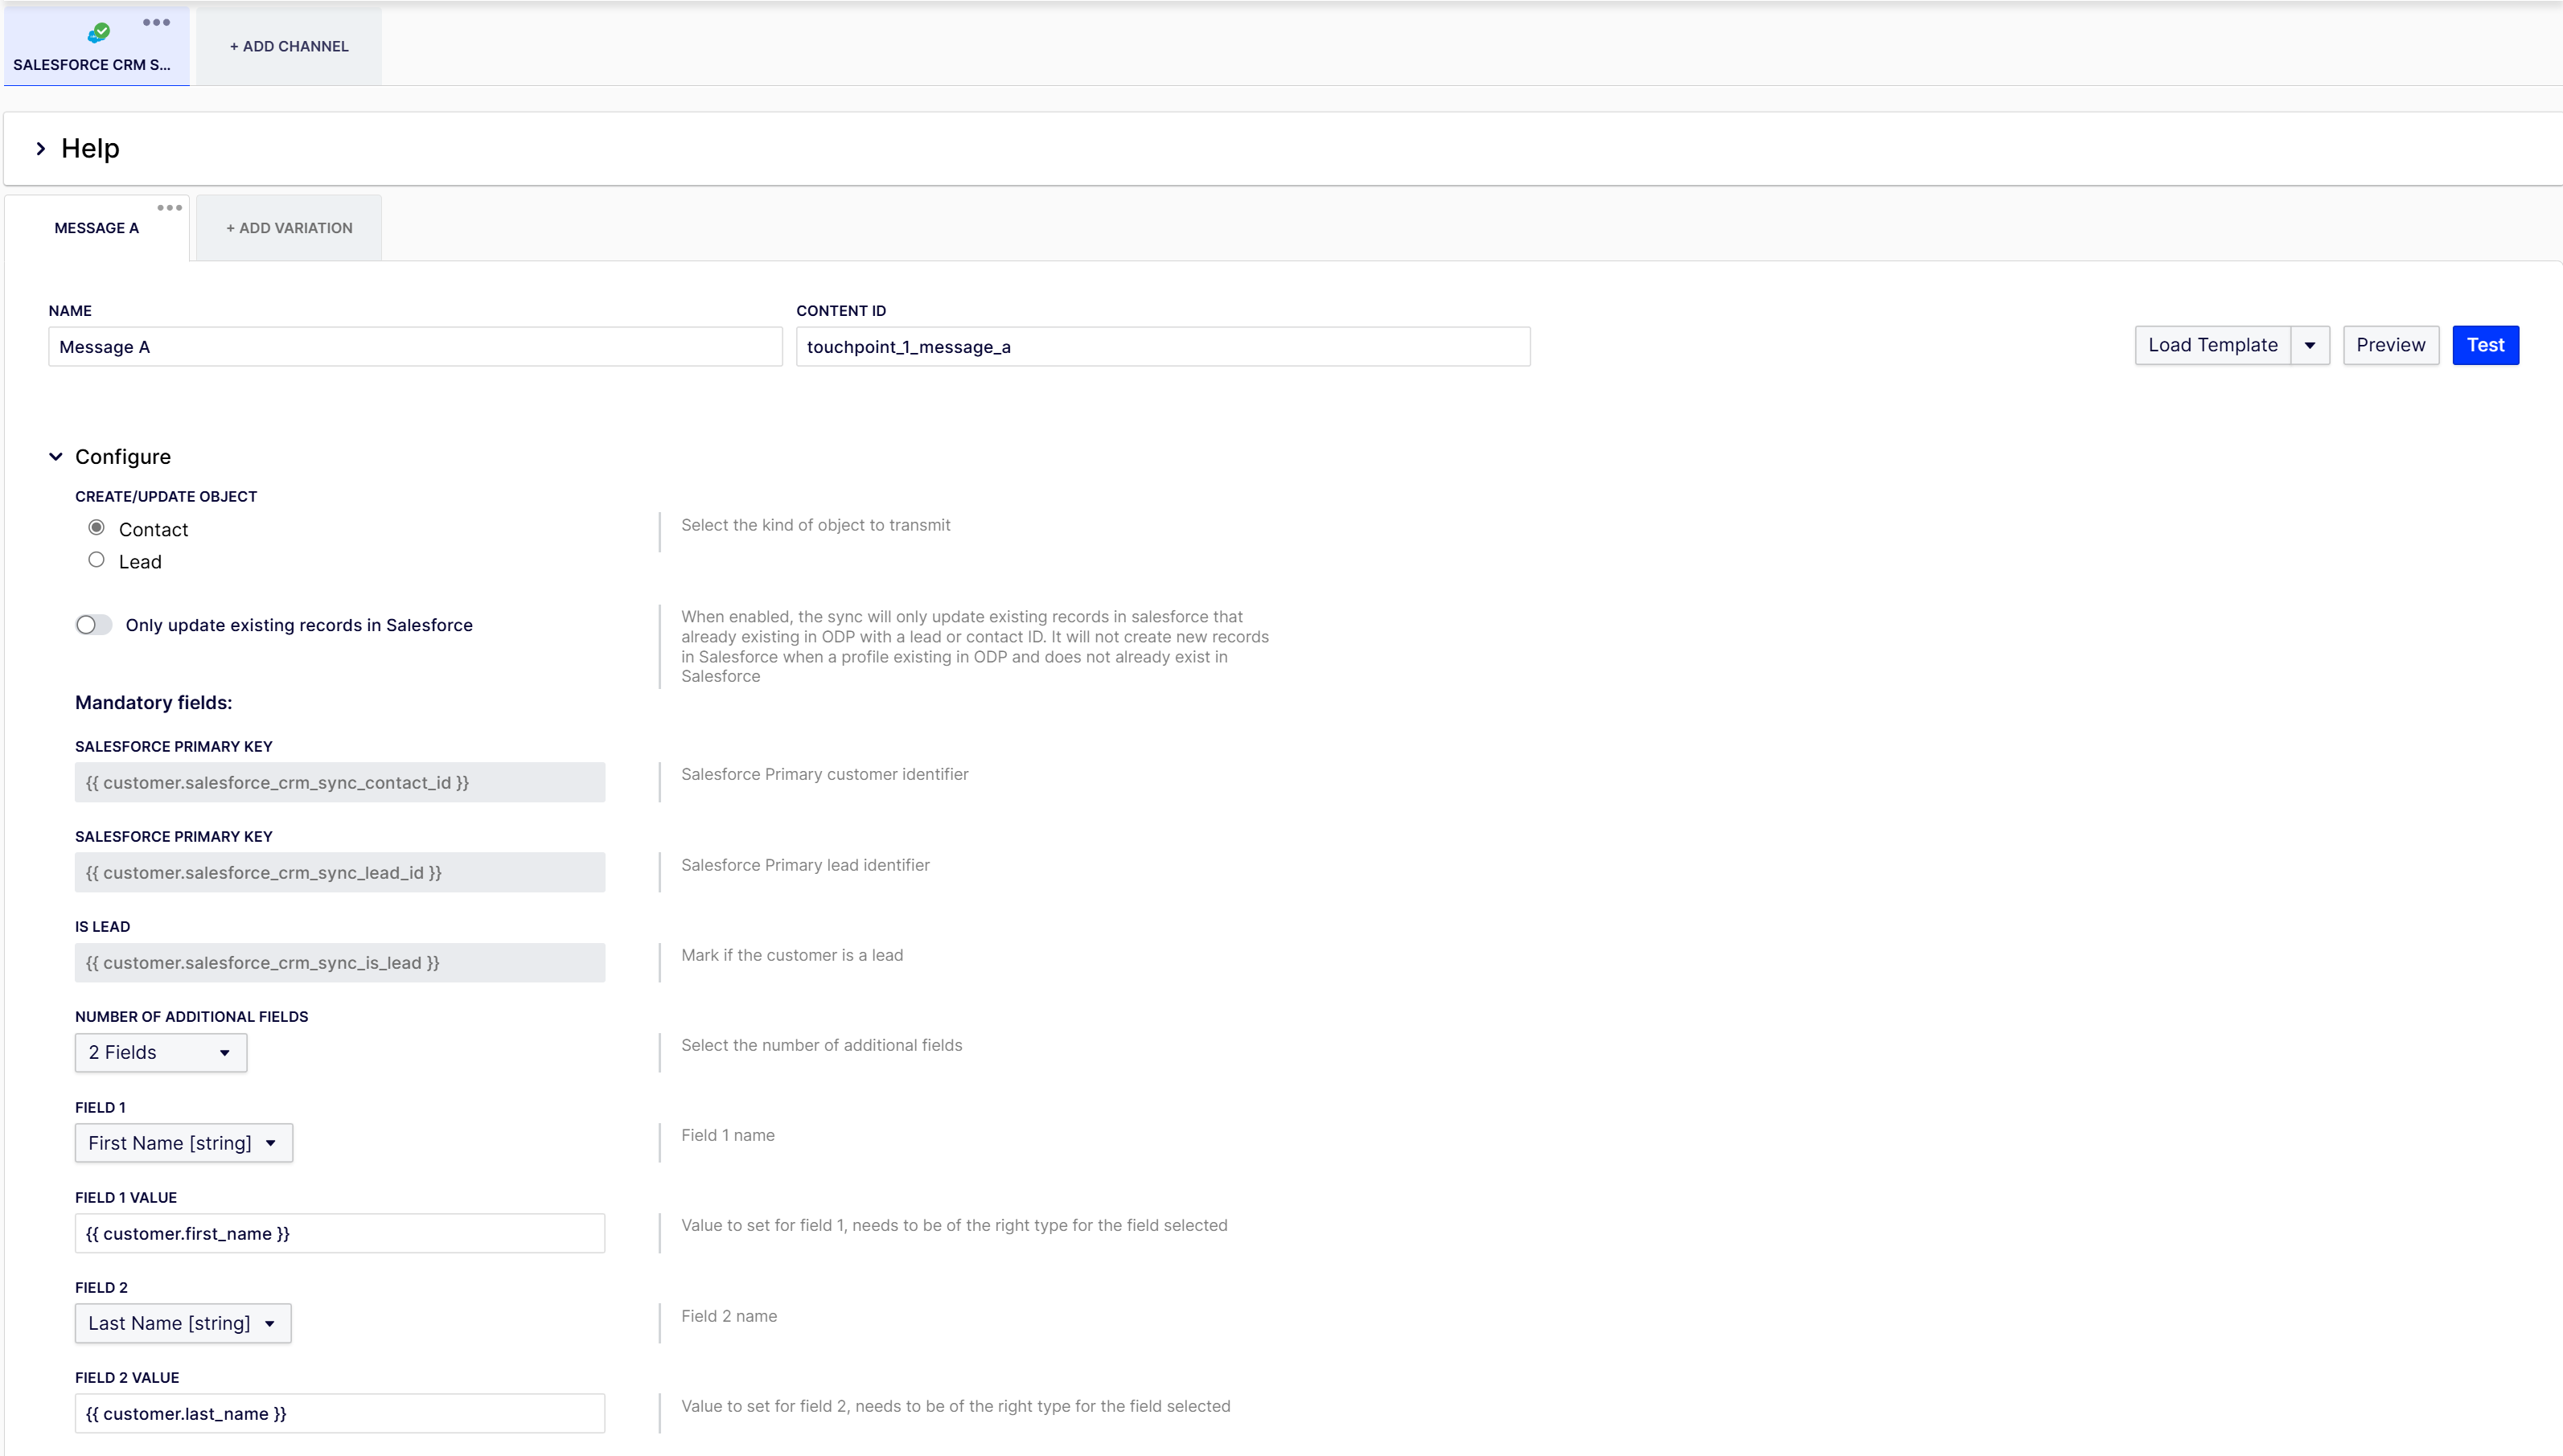The height and width of the screenshot is (1456, 2563).
Task: Click the 'Only update existing records in Salesforce' label
Action: (299, 625)
